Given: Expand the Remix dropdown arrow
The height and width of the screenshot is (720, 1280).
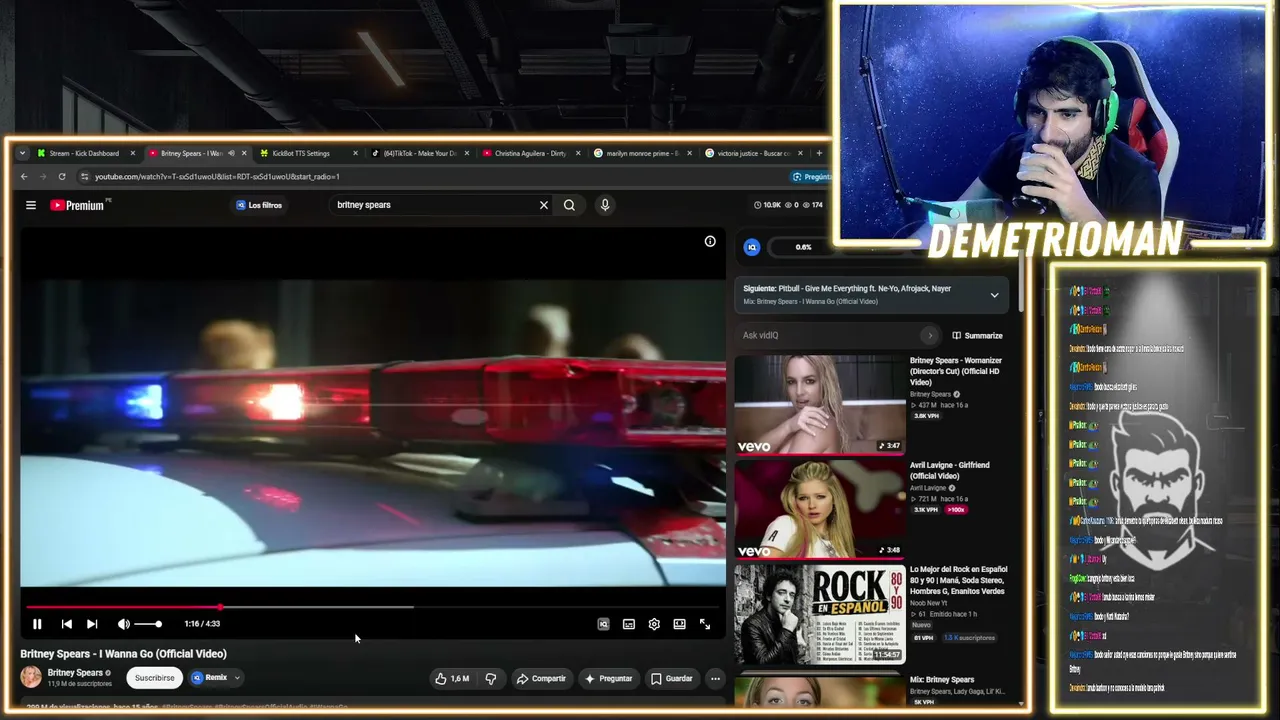Looking at the screenshot, I should point(237,678).
